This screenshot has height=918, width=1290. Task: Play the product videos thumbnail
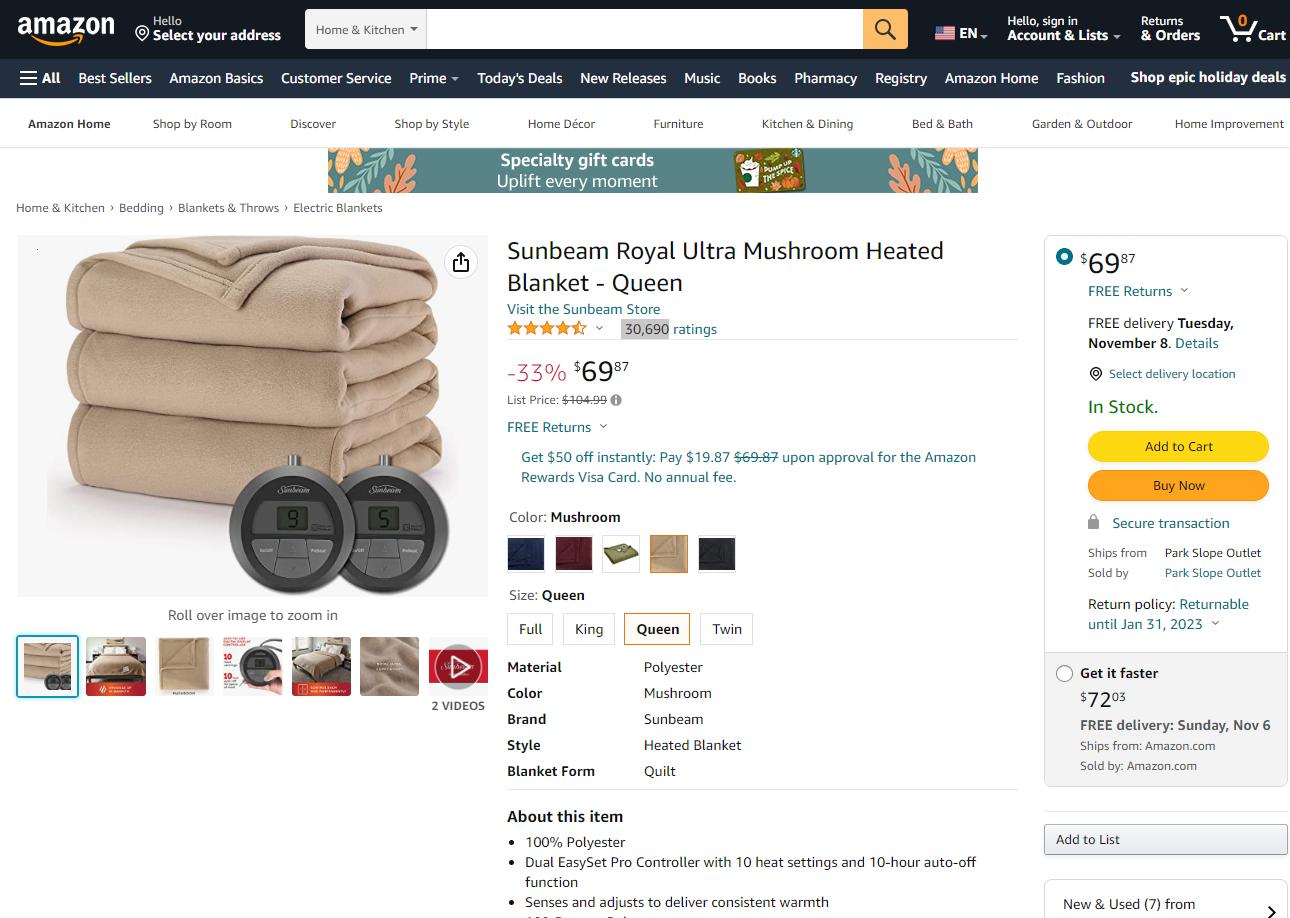click(x=458, y=666)
